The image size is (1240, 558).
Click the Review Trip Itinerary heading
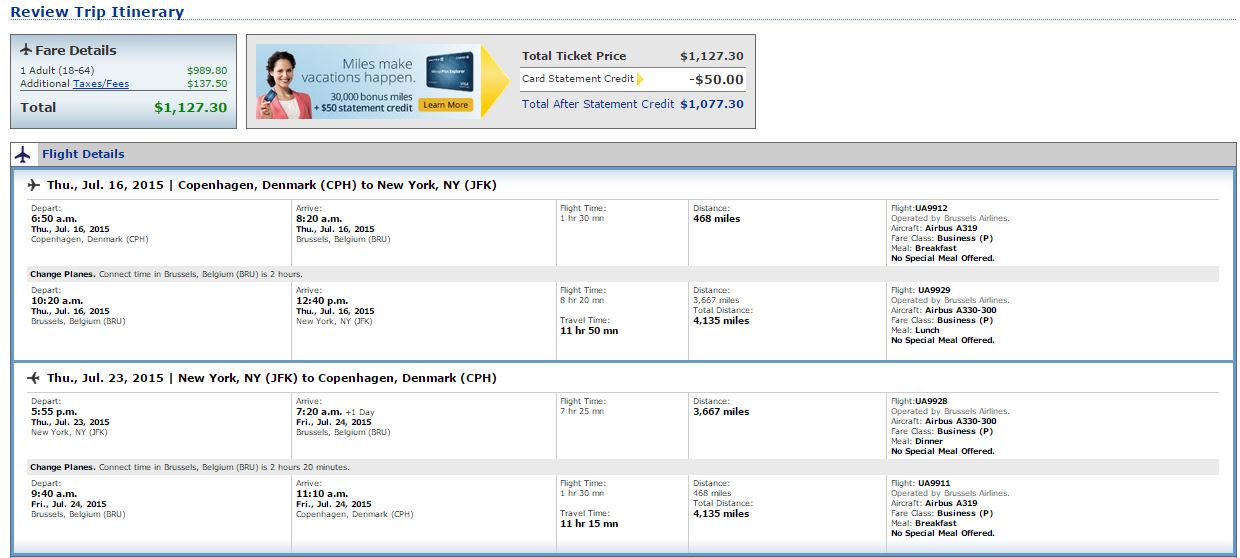97,12
